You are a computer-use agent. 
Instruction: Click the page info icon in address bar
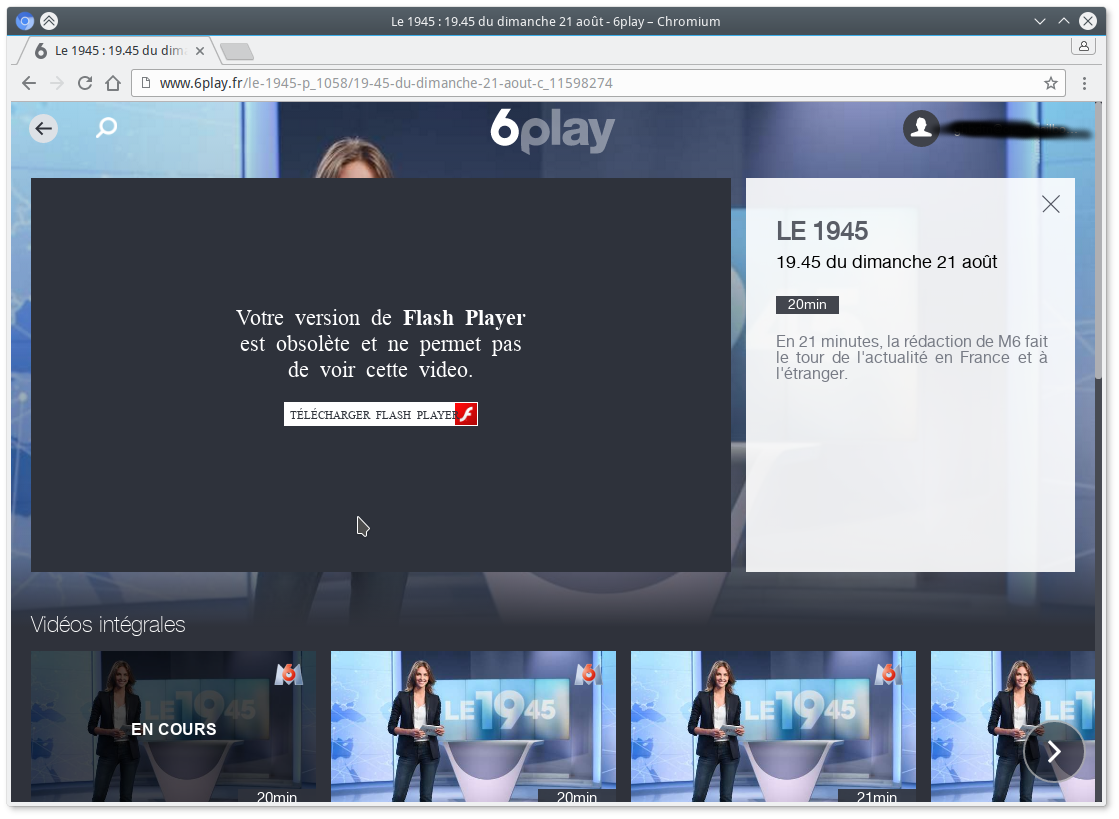[146, 83]
